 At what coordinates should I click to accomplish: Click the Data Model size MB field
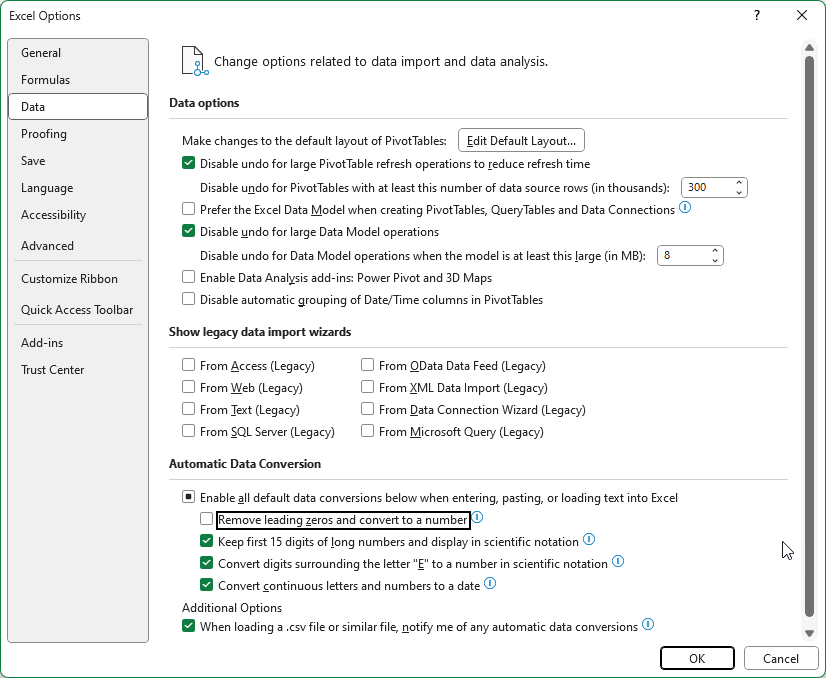click(x=681, y=256)
